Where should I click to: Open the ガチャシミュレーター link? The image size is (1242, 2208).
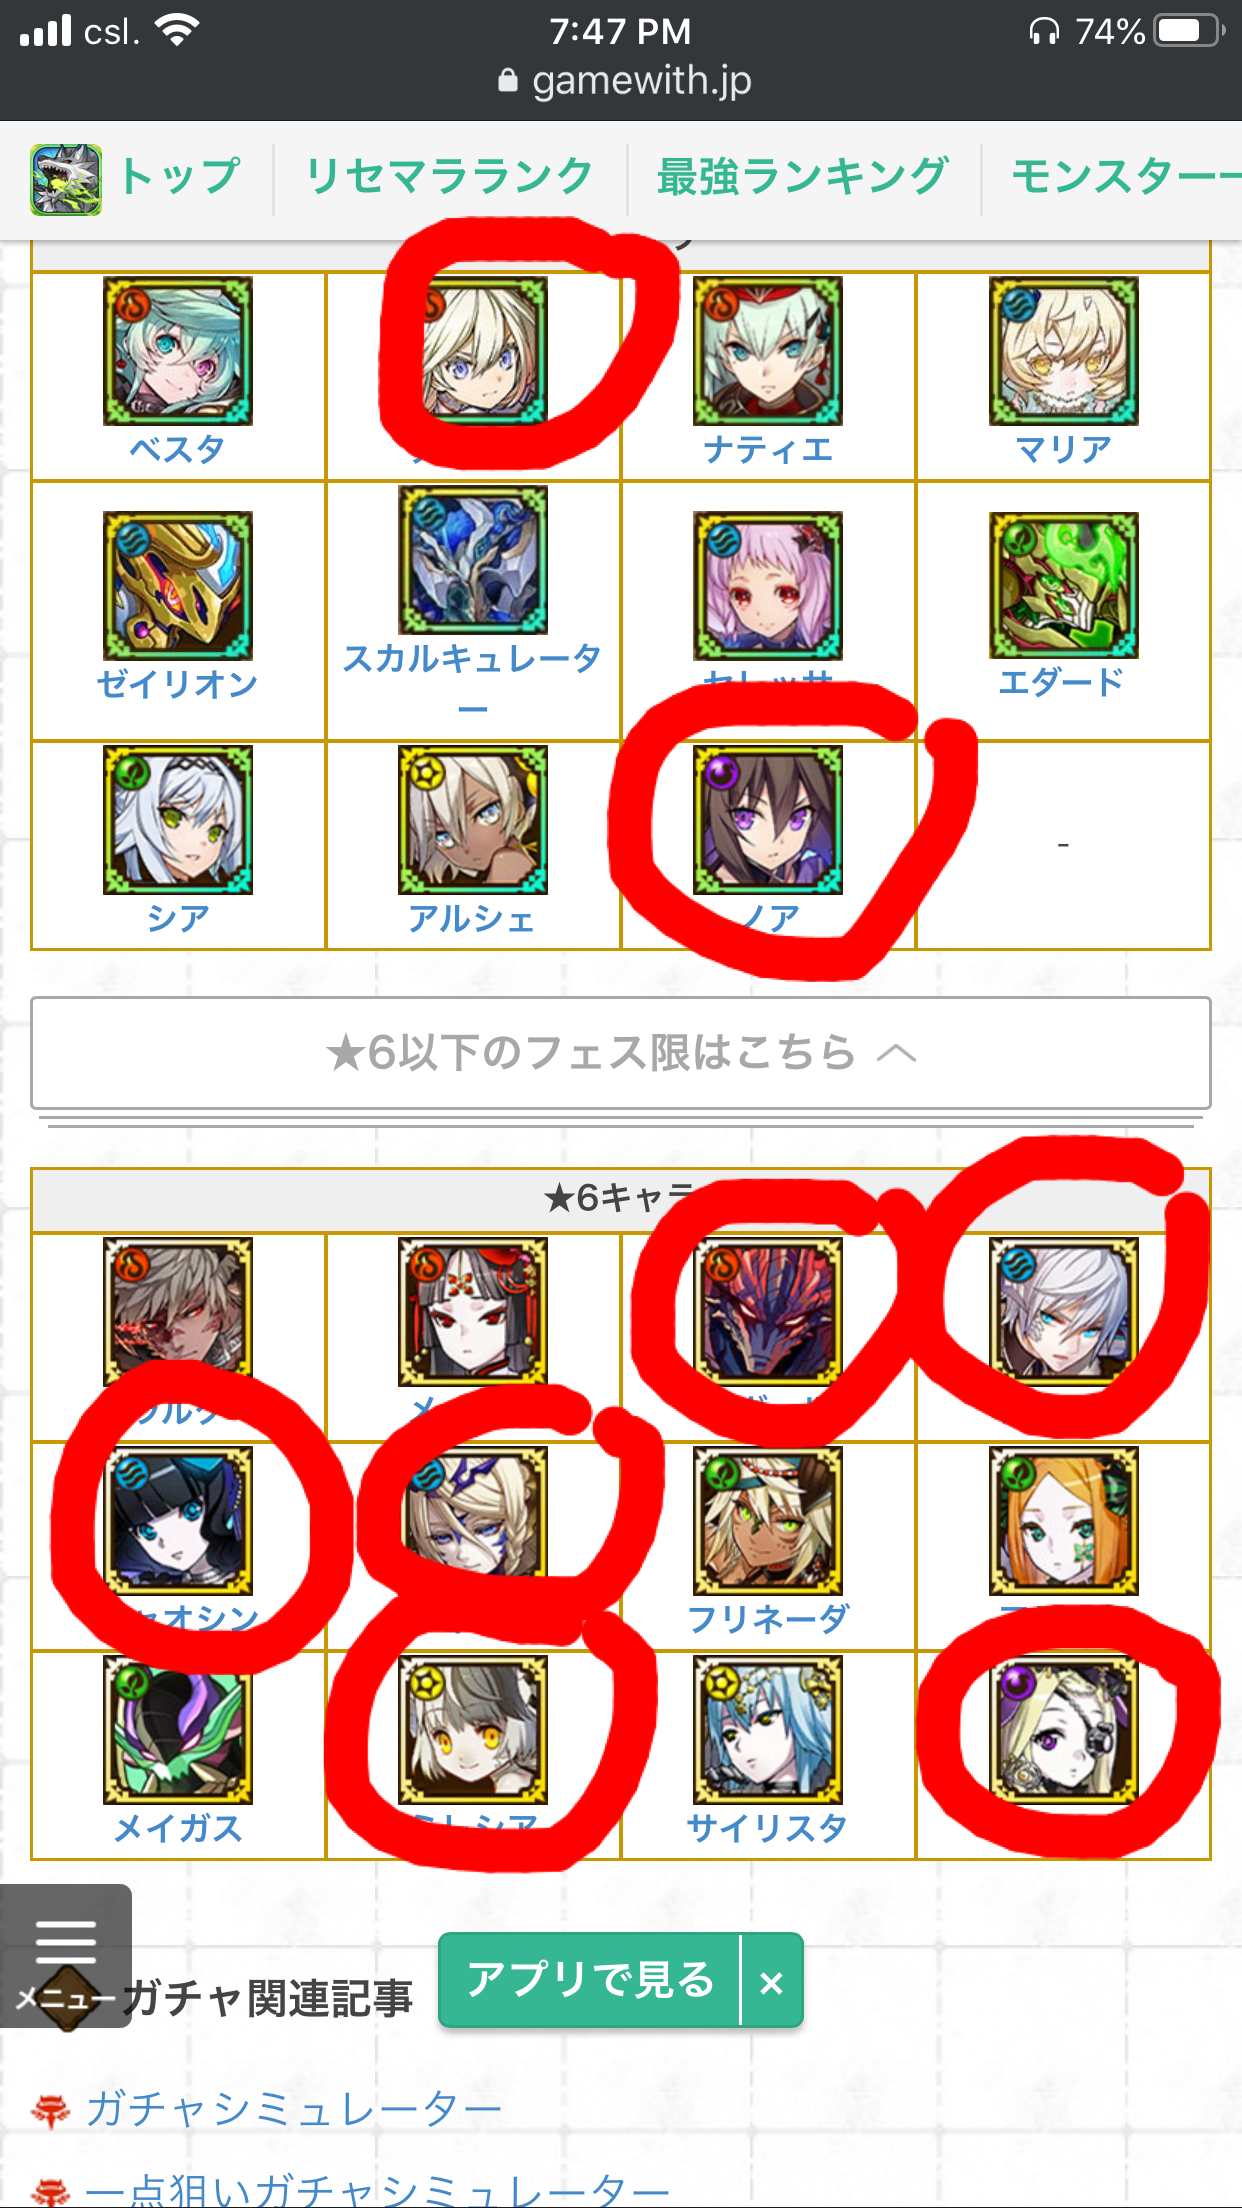pyautogui.click(x=293, y=2109)
